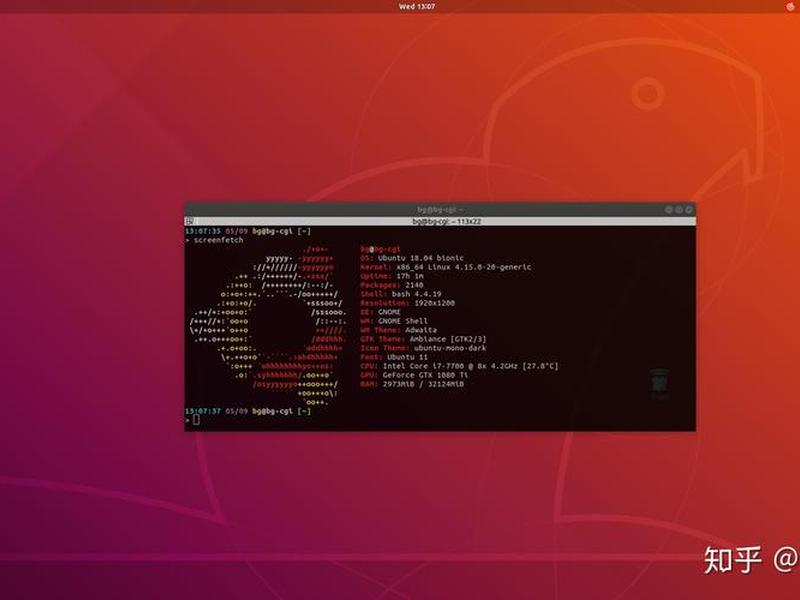Click the 'Resolution: 1920x1200' line

click(407, 303)
